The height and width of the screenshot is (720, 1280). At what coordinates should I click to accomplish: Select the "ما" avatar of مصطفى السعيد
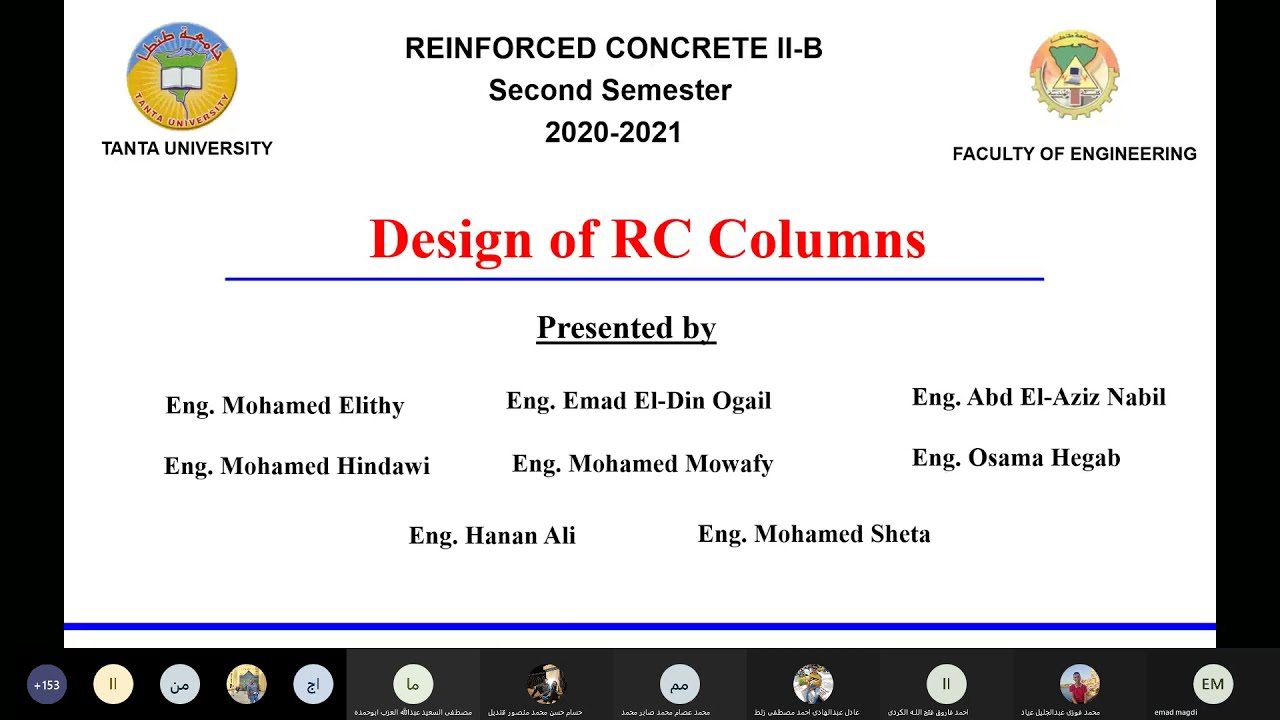click(413, 684)
